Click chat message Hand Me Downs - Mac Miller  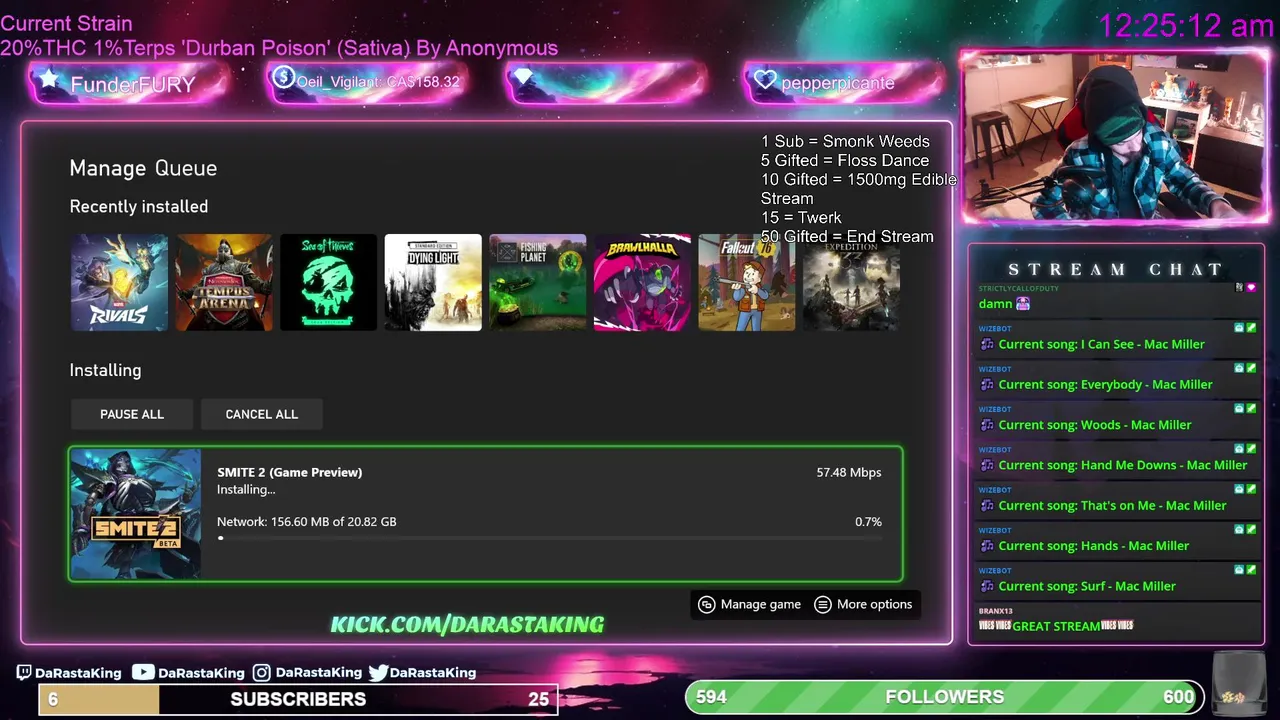pyautogui.click(x=1122, y=465)
